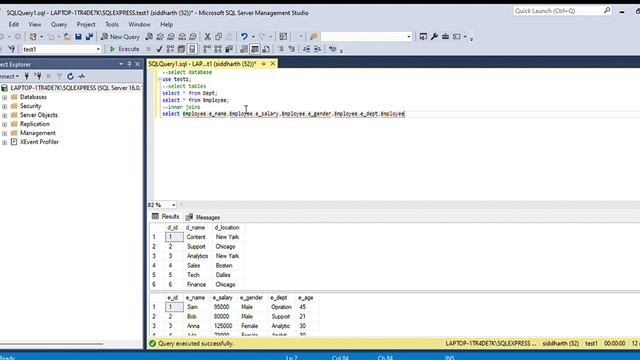Select the LAPTOP-1TR4DE7K\SQLEXPRESS server node
640x360 pixels.
pyautogui.click(x=76, y=88)
